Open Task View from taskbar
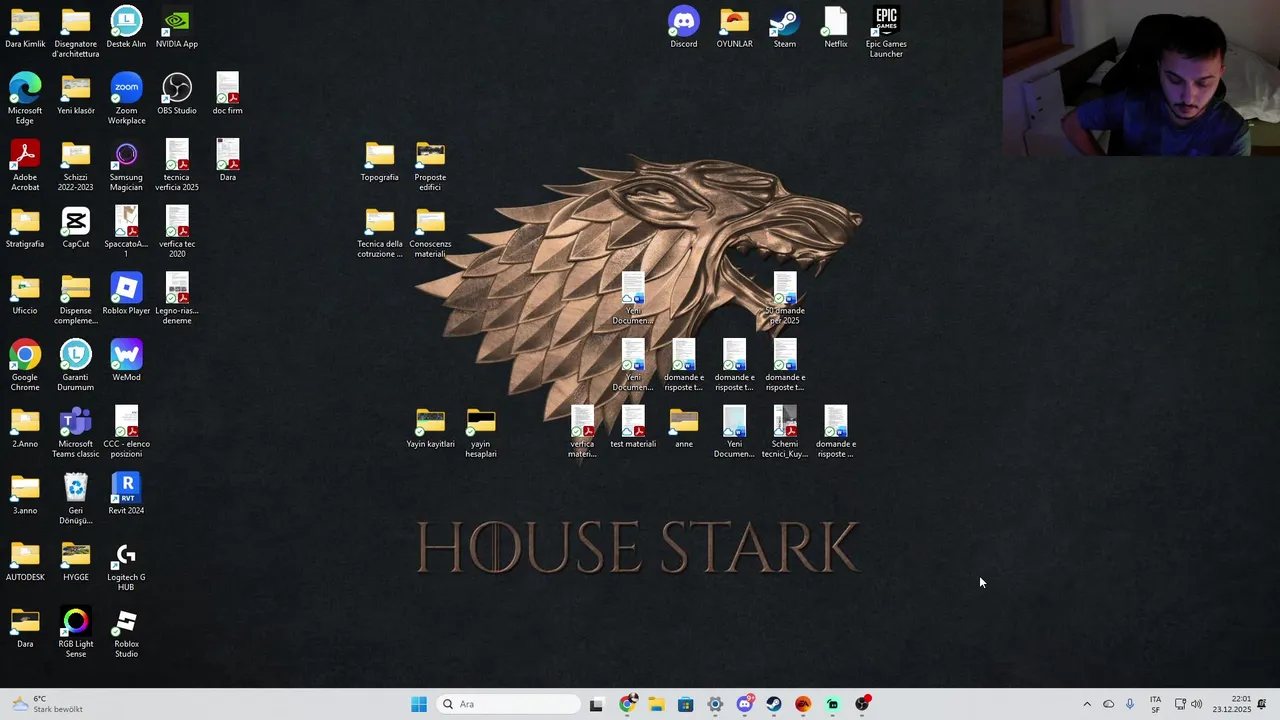Viewport: 1280px width, 720px height. 596,704
